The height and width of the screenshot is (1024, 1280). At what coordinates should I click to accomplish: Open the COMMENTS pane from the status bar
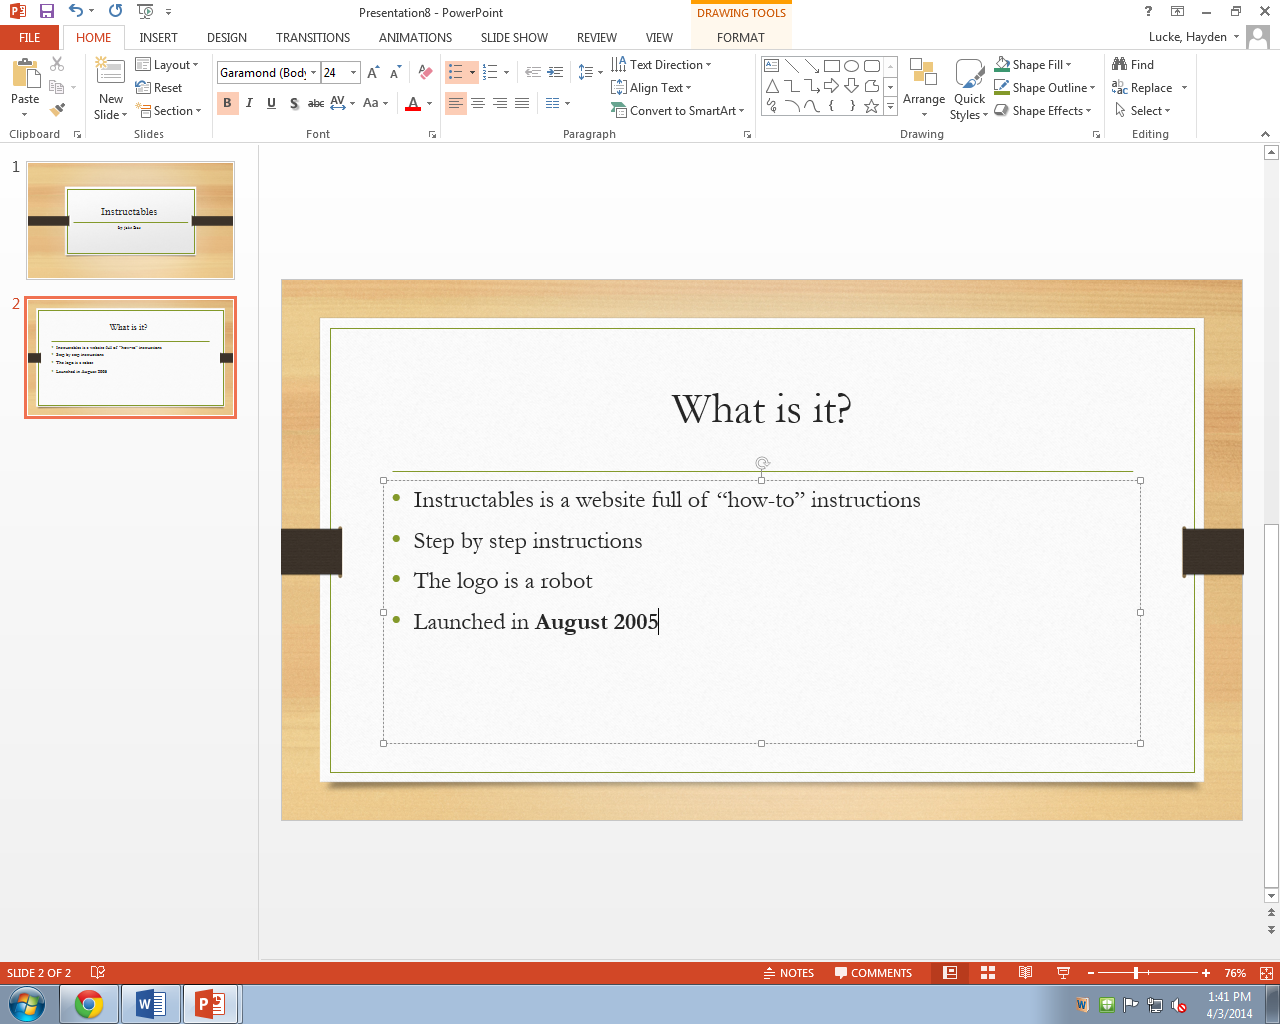click(x=875, y=972)
